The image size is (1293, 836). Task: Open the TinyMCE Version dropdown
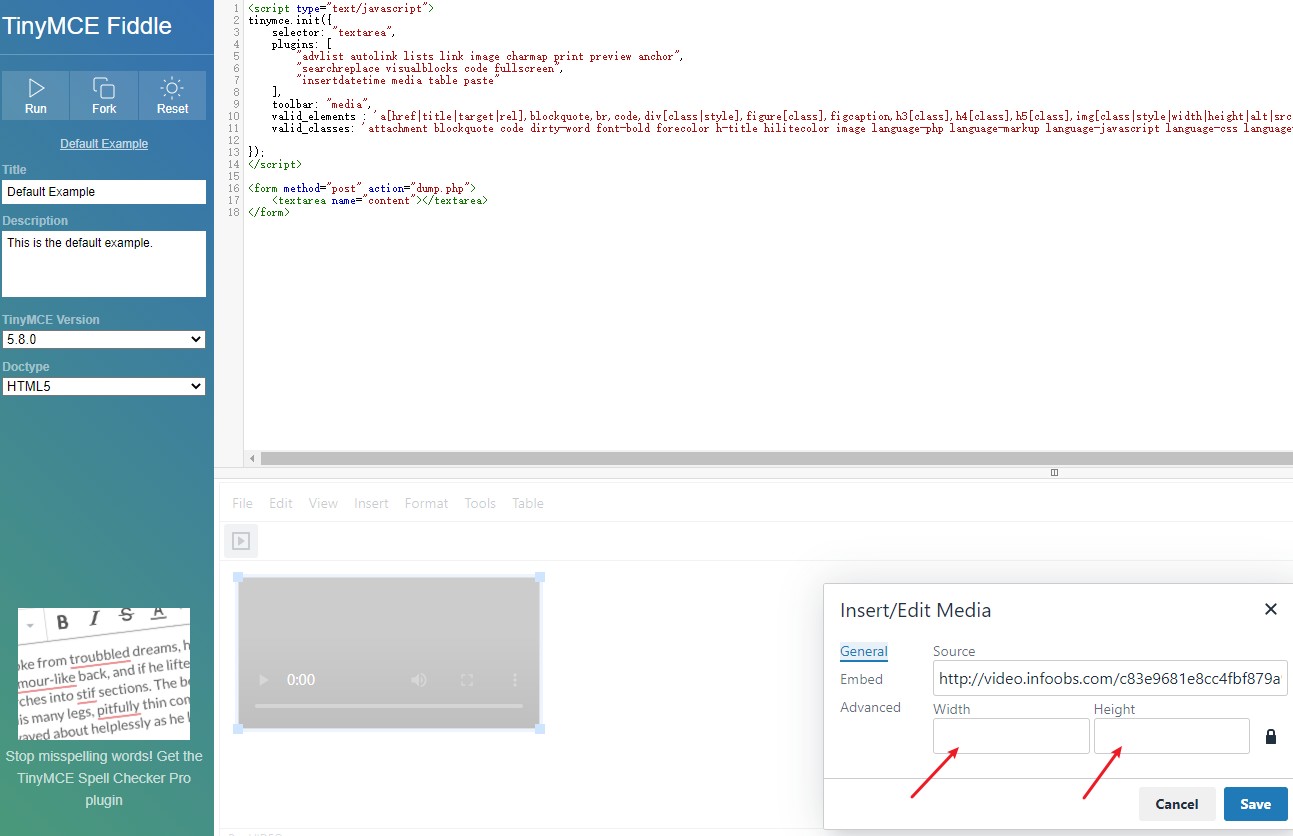pyautogui.click(x=104, y=339)
